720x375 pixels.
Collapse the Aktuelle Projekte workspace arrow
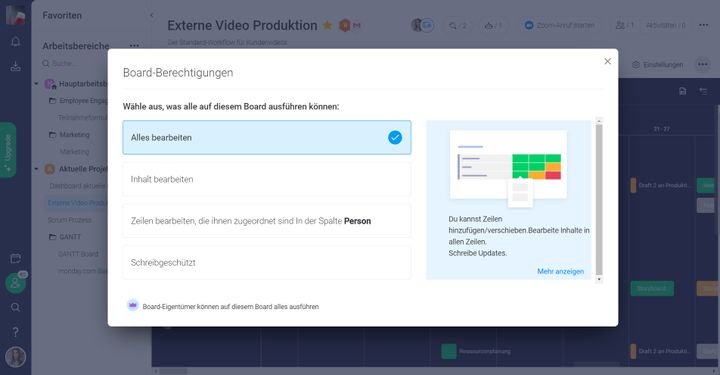coord(36,169)
